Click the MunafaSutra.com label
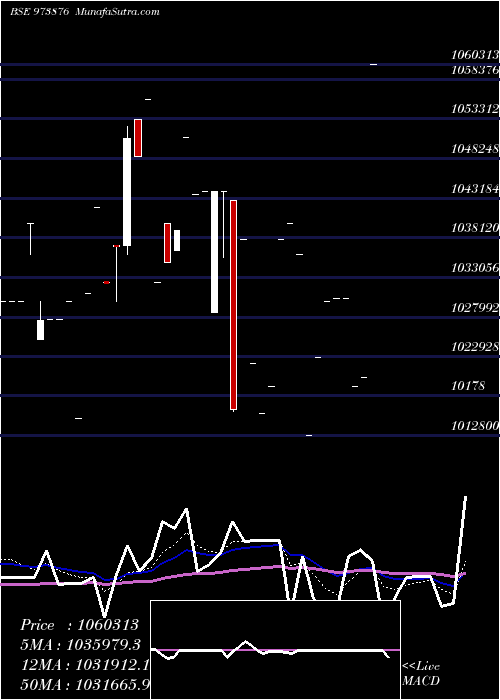Screen dimensions: 500x700 (x=118, y=12)
